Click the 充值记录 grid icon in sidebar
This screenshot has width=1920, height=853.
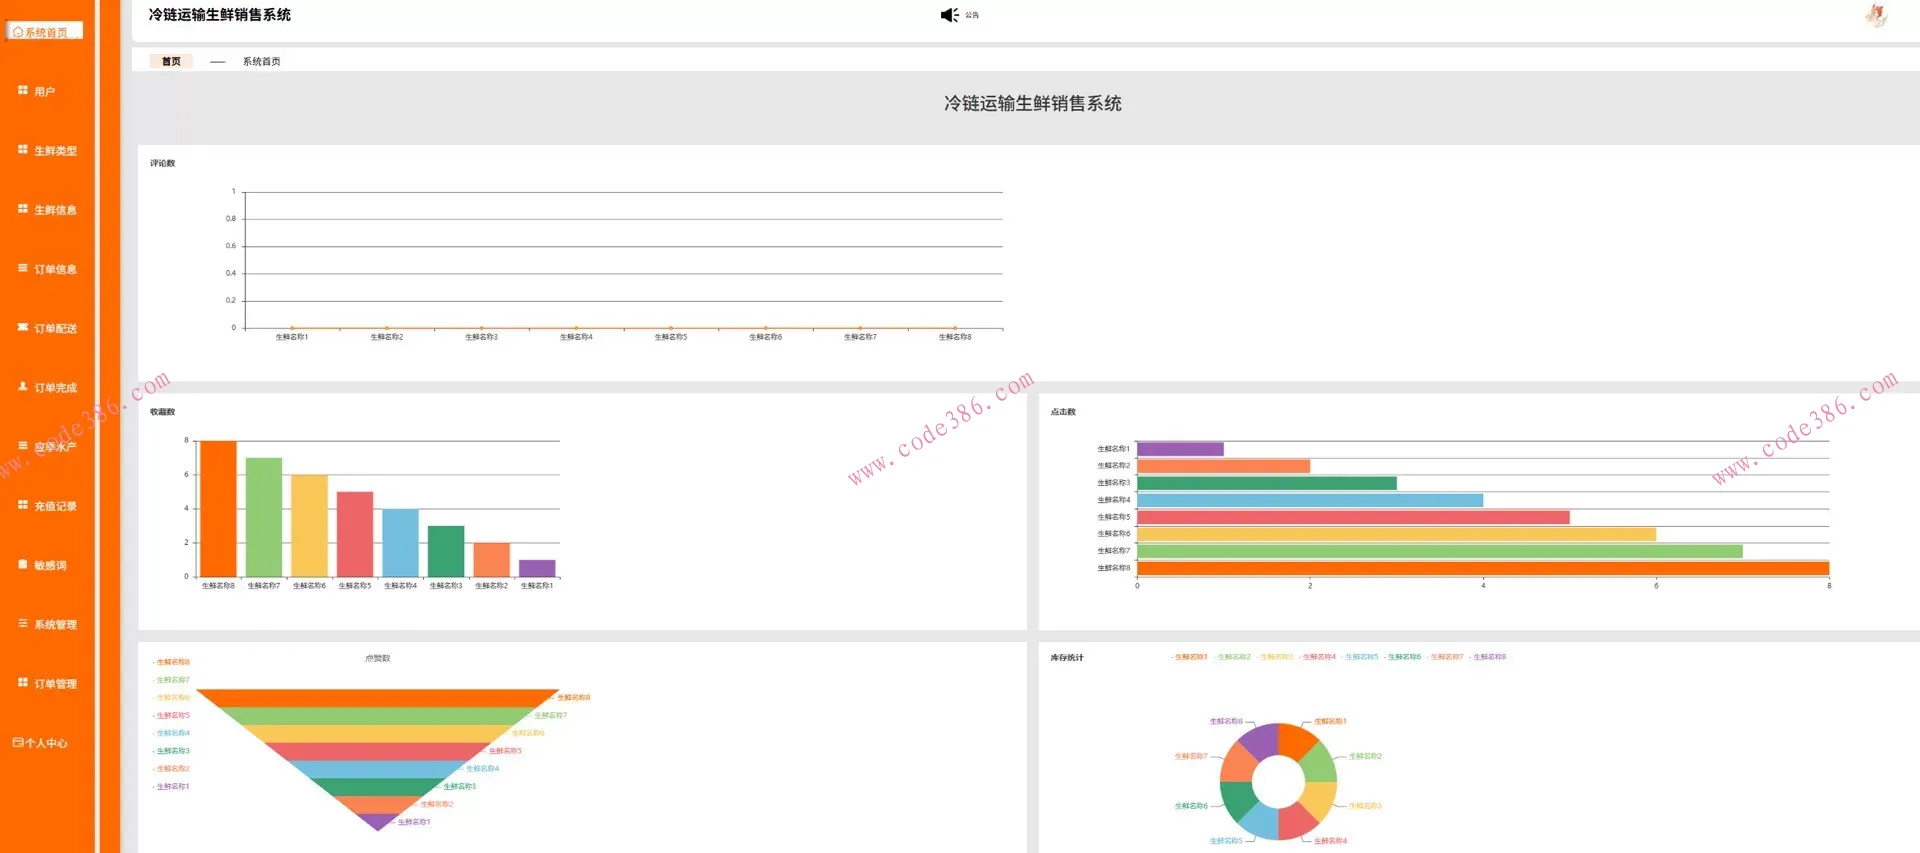[x=23, y=506]
